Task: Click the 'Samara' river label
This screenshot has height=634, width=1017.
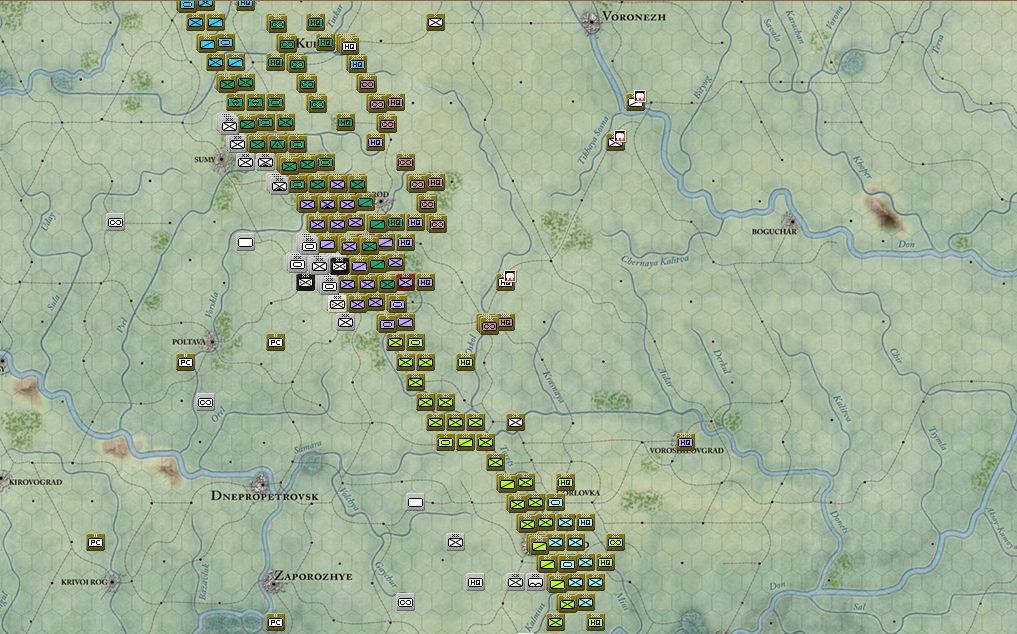Action: tap(307, 447)
